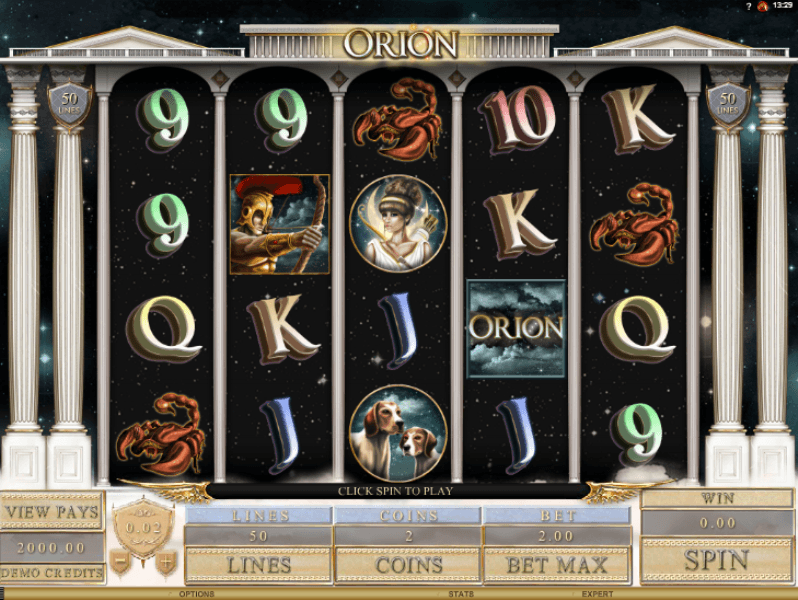
Task: Click the left 50 Lines shield badge
Action: pyautogui.click(x=70, y=104)
